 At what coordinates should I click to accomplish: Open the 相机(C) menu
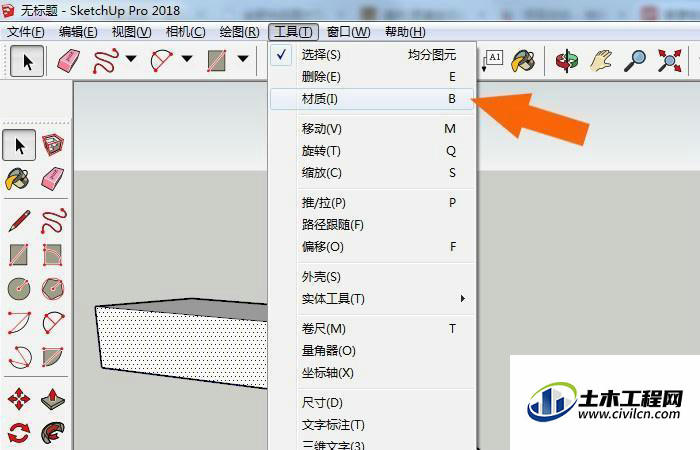(x=185, y=32)
